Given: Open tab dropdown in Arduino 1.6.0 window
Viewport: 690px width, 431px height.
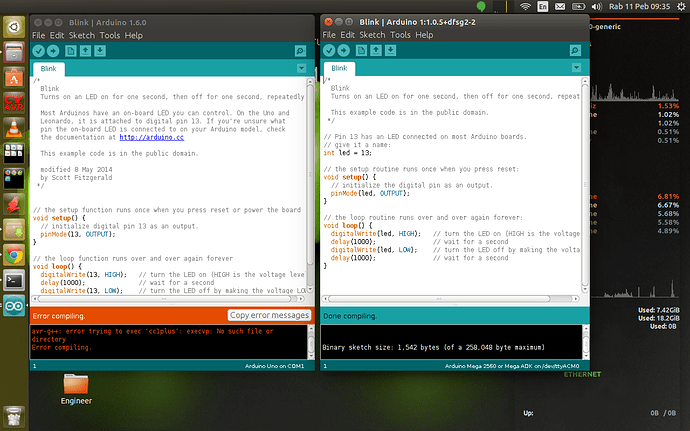Looking at the screenshot, I should [301, 68].
